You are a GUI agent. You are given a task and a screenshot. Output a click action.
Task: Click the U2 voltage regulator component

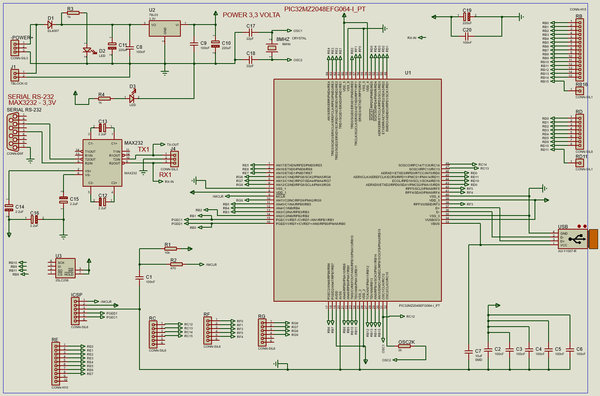[x=165, y=28]
